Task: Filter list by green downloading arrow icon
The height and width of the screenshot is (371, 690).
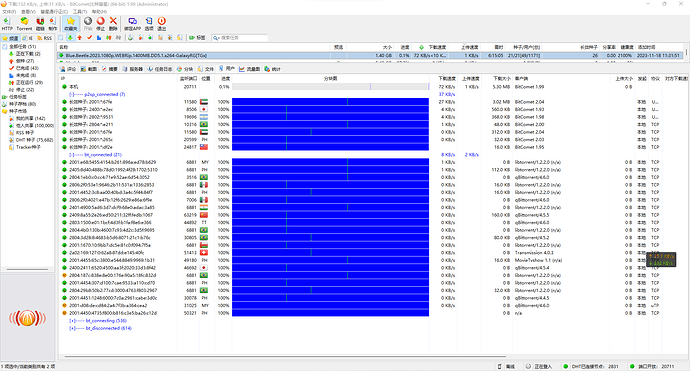Action: (x=70, y=38)
